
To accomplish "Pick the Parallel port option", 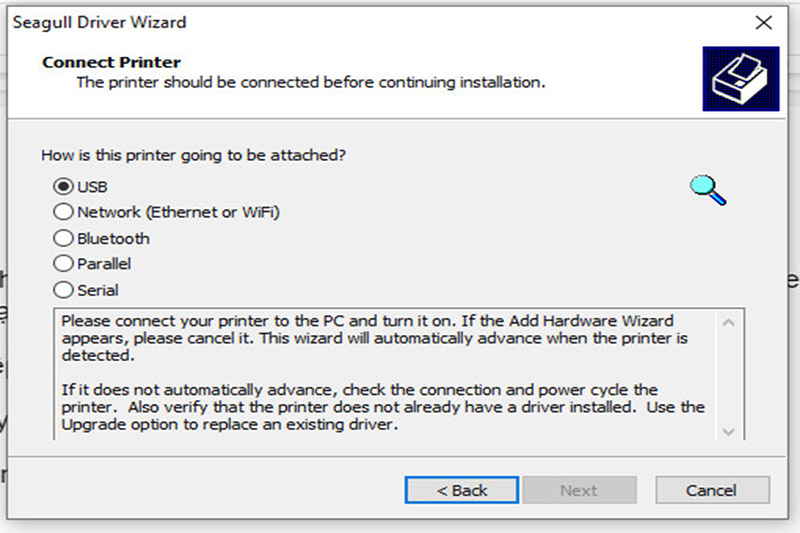I will click(x=92, y=264).
